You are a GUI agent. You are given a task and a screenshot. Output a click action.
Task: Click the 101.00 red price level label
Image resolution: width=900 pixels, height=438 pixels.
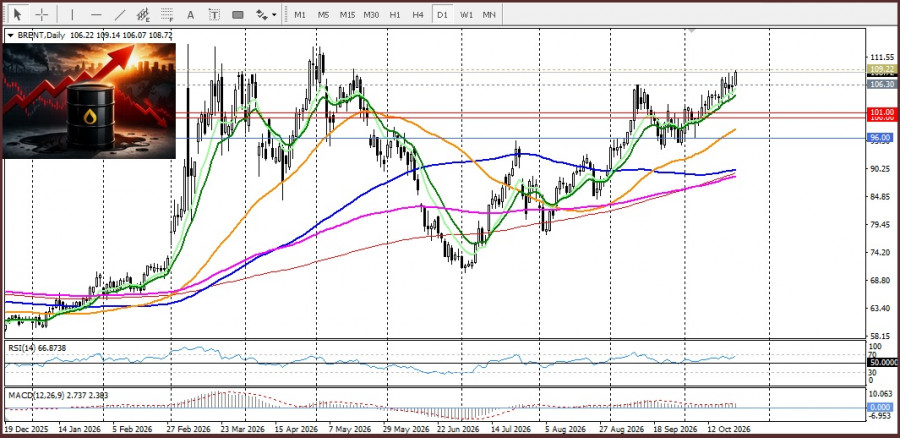(x=881, y=112)
